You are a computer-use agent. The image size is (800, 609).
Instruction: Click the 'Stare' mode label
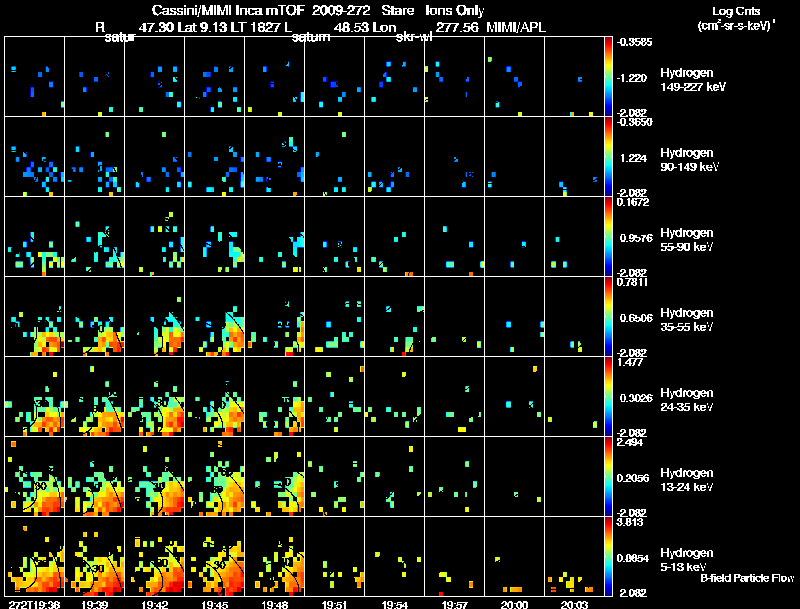pos(398,10)
